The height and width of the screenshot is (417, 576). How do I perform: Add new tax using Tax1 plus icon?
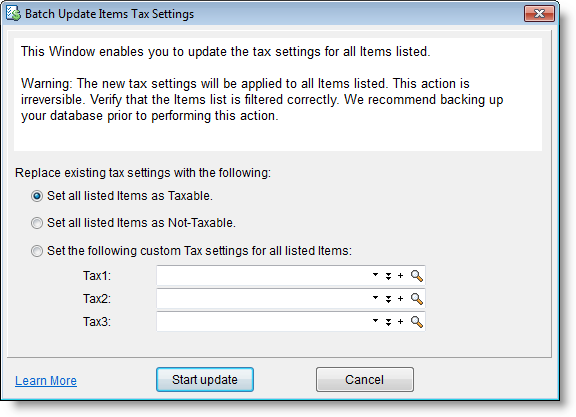pos(400,275)
